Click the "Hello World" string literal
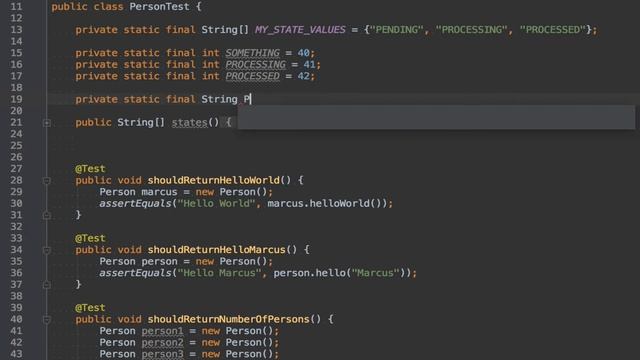 pos(216,203)
